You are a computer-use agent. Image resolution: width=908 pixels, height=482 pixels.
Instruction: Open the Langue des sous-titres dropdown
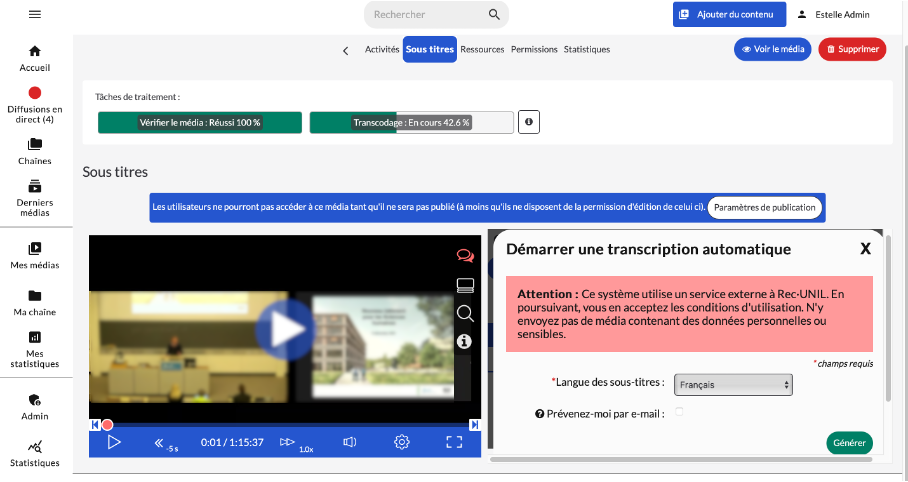pos(732,384)
